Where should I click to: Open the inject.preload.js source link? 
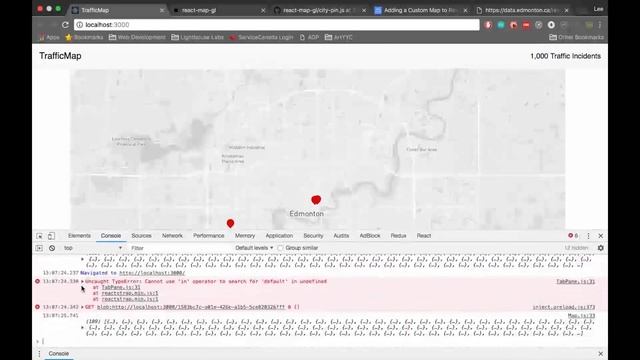[x=564, y=307]
